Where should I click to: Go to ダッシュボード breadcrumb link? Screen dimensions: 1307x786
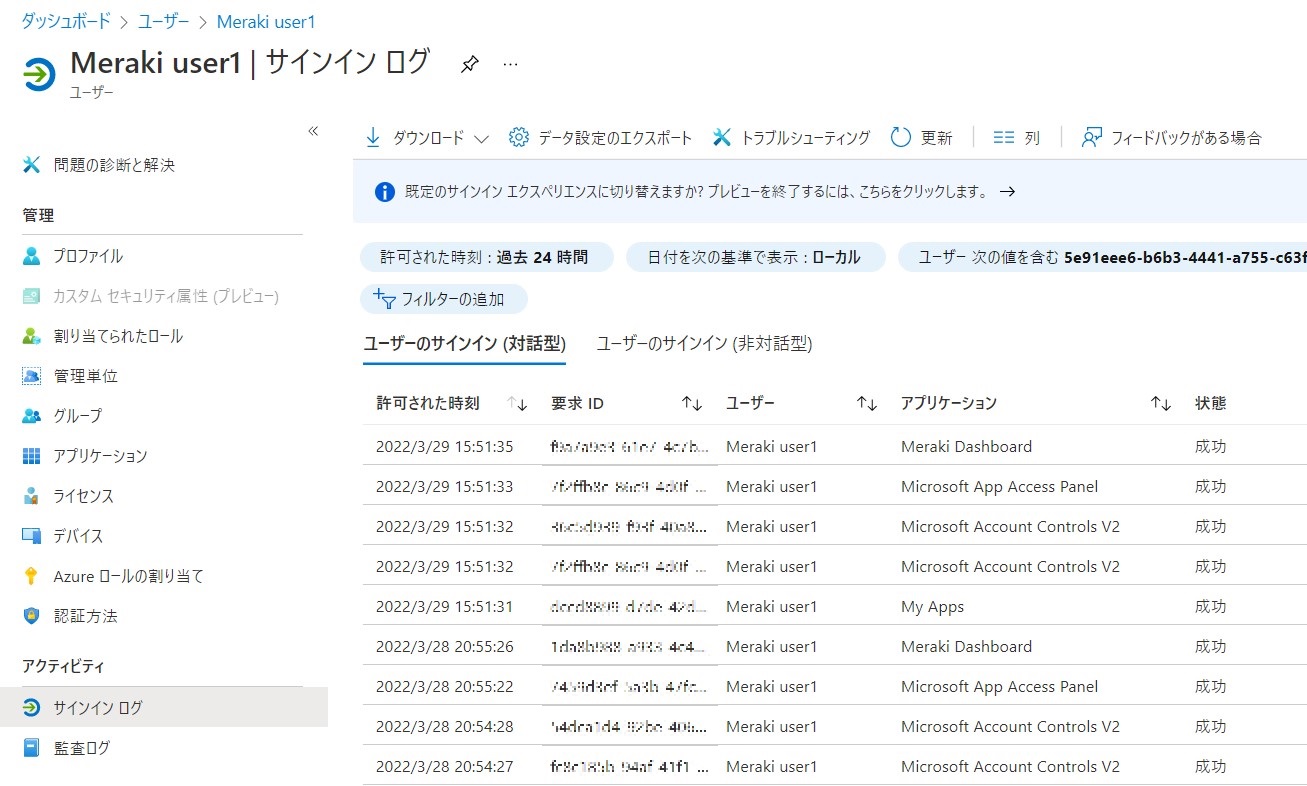(x=66, y=21)
